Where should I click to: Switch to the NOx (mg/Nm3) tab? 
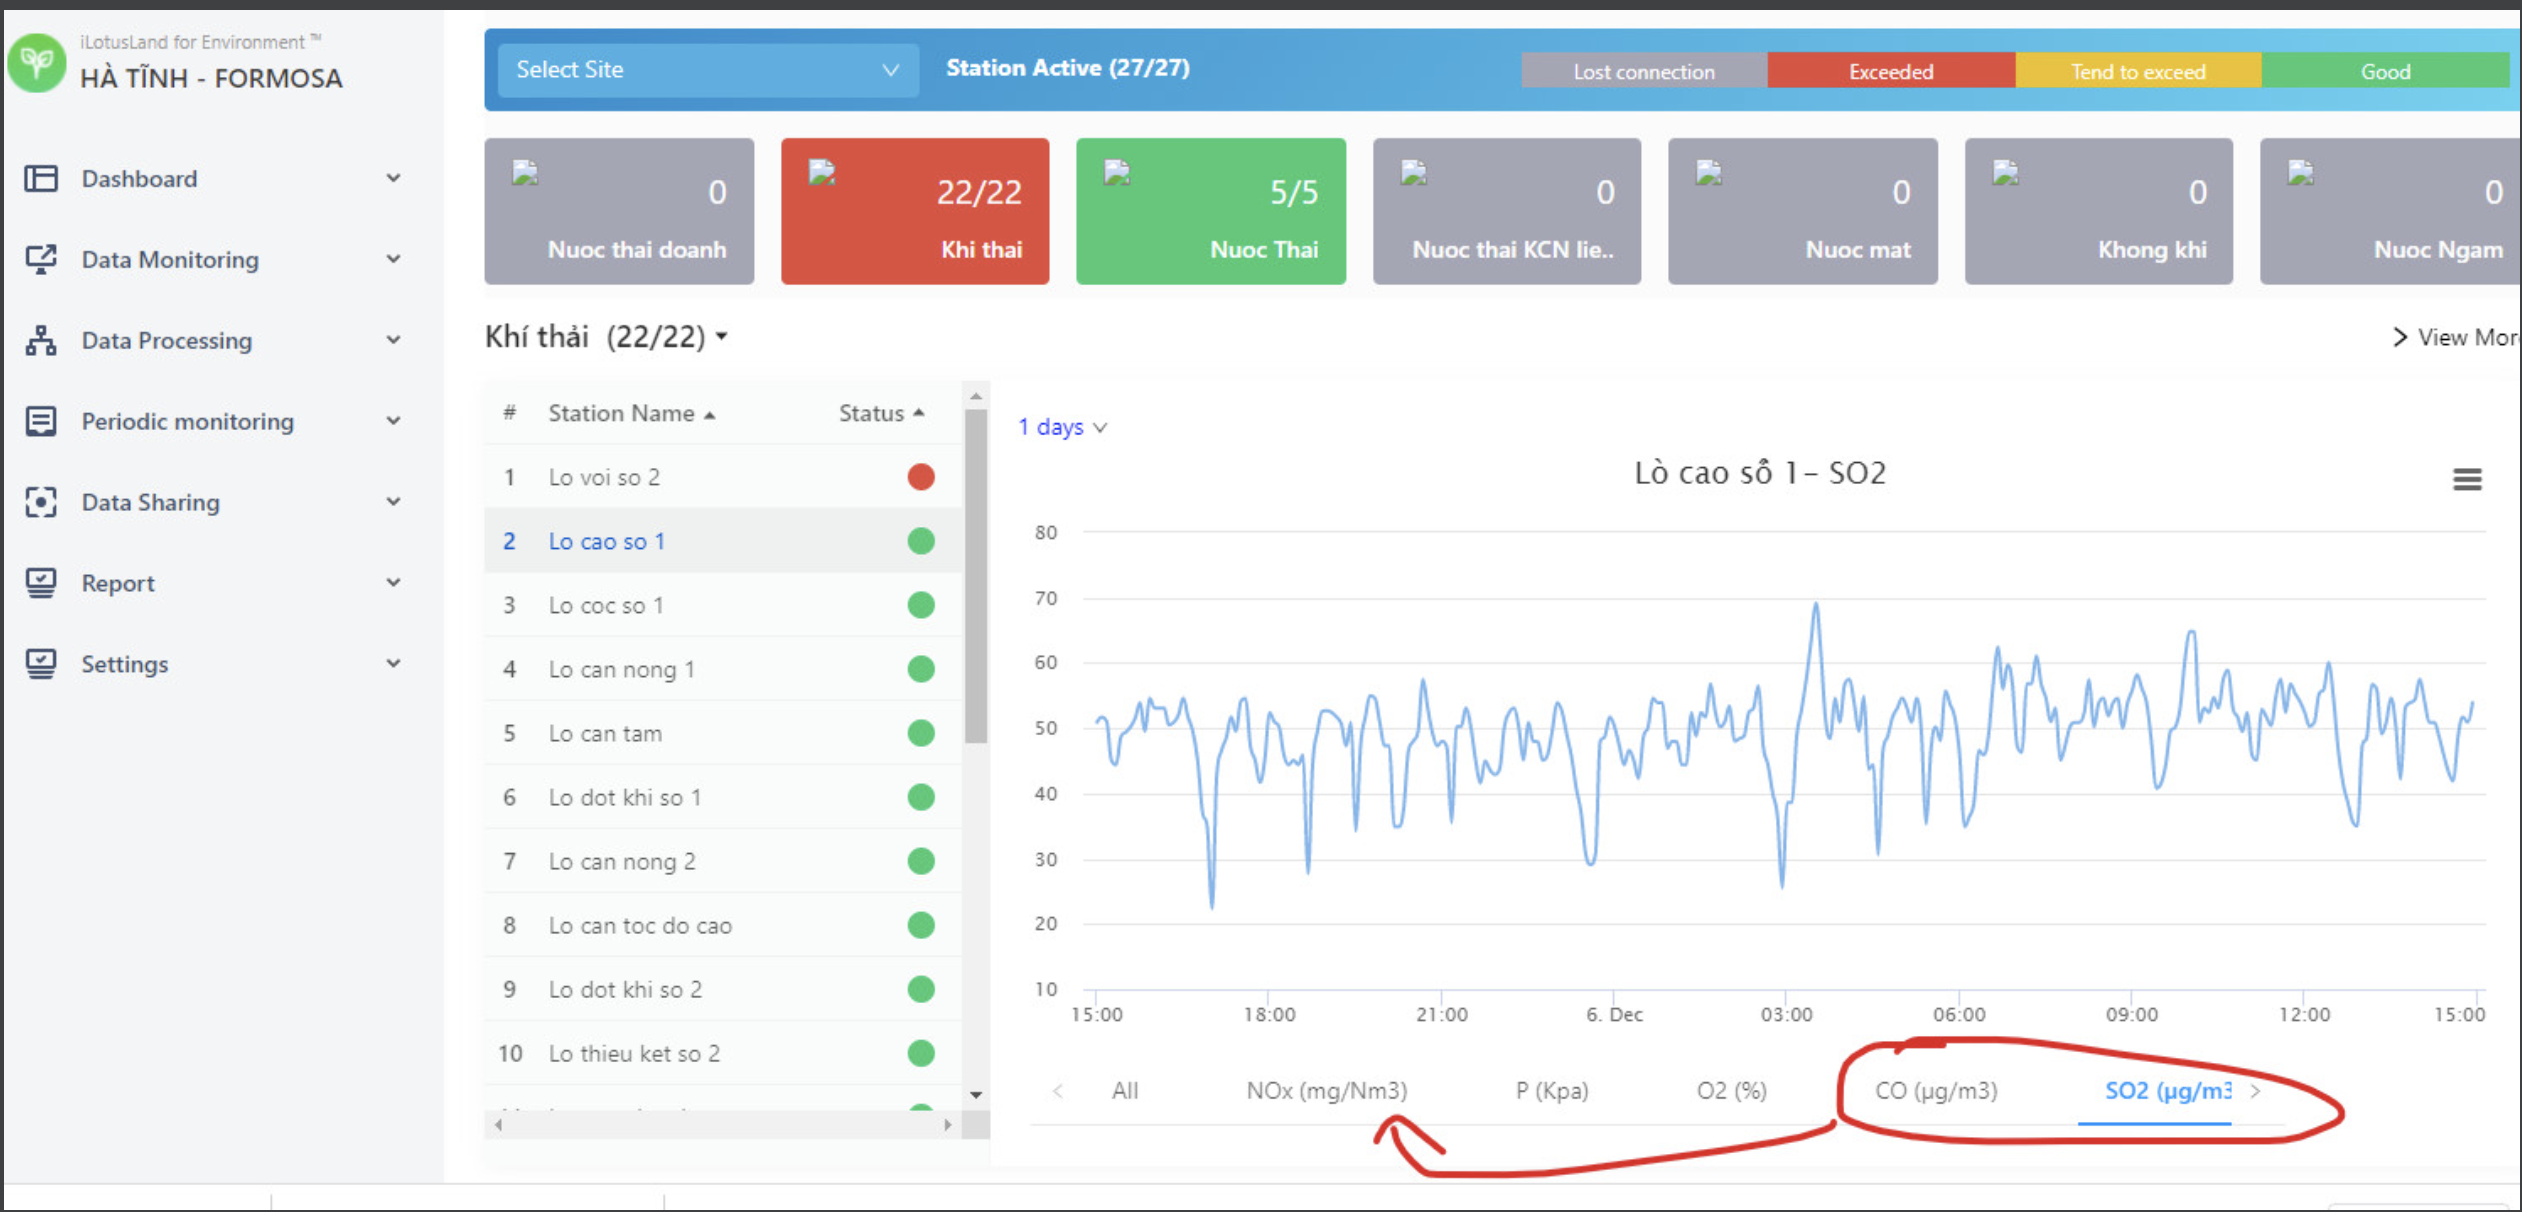tap(1326, 1091)
